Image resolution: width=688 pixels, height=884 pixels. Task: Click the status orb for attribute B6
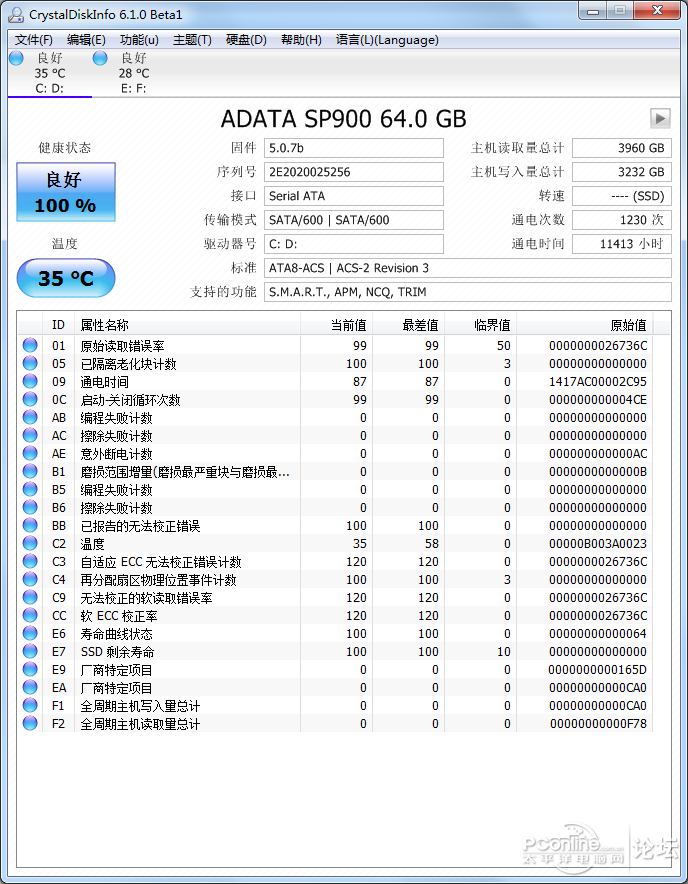point(30,507)
